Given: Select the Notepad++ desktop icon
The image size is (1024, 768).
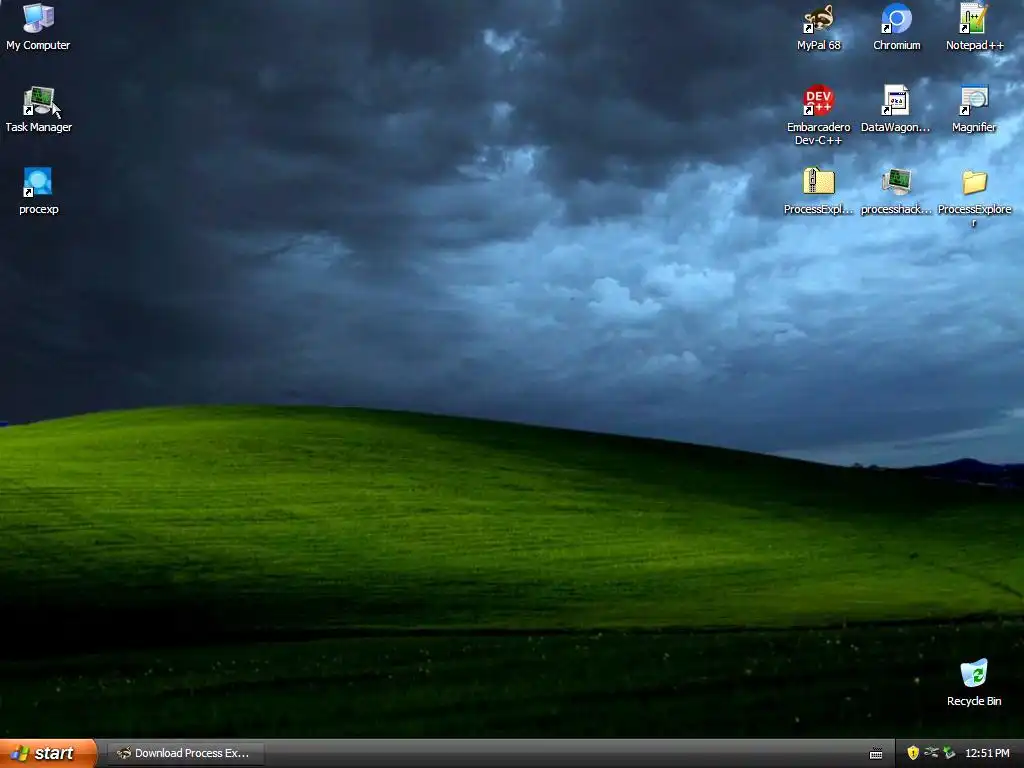Looking at the screenshot, I should [x=974, y=27].
